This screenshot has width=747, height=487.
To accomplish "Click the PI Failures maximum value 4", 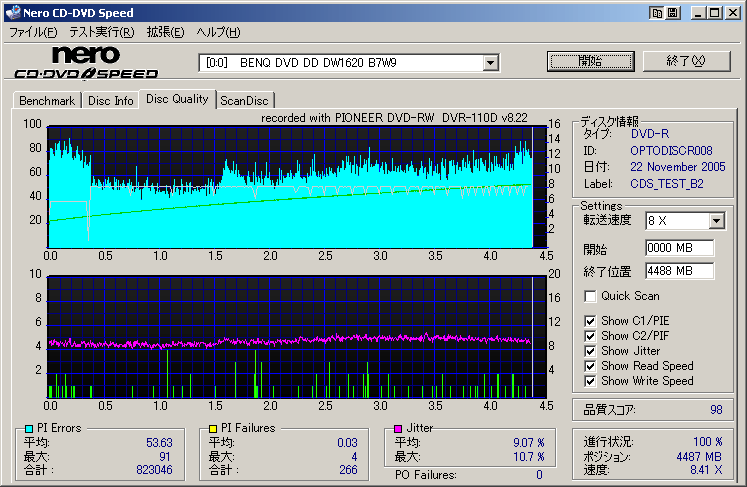I will 354,457.
